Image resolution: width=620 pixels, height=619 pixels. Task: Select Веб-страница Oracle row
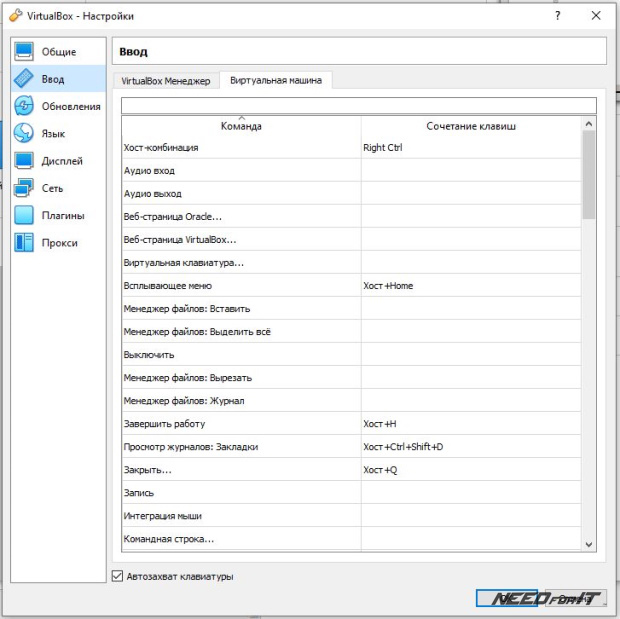tap(352, 216)
